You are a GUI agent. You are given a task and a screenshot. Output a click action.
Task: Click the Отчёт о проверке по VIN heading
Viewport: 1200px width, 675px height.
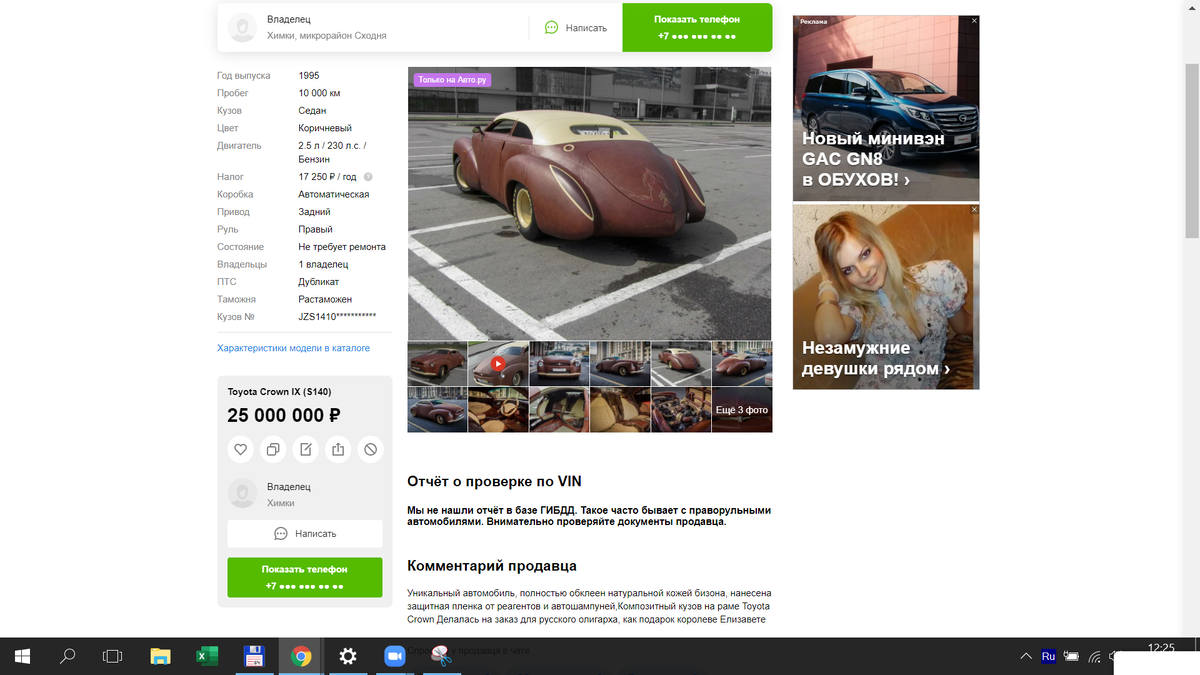(x=495, y=481)
